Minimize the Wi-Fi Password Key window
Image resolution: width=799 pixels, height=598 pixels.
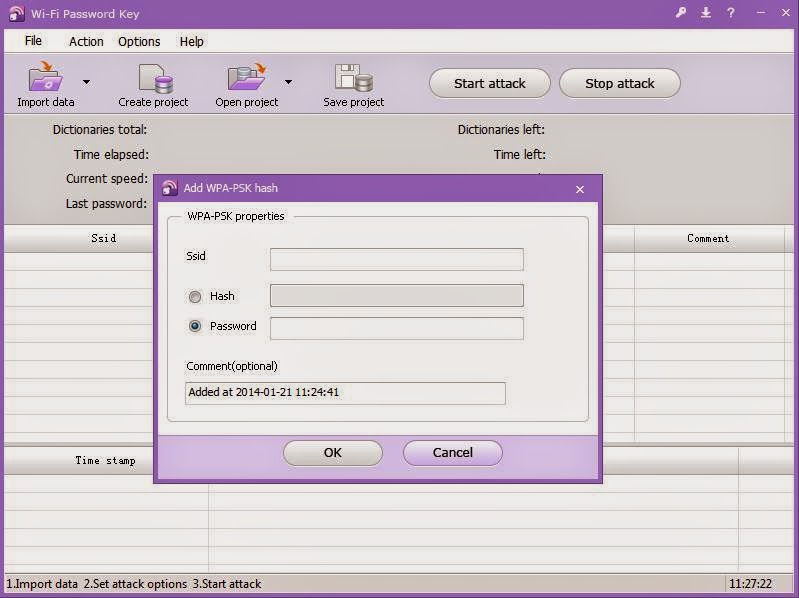(x=761, y=13)
